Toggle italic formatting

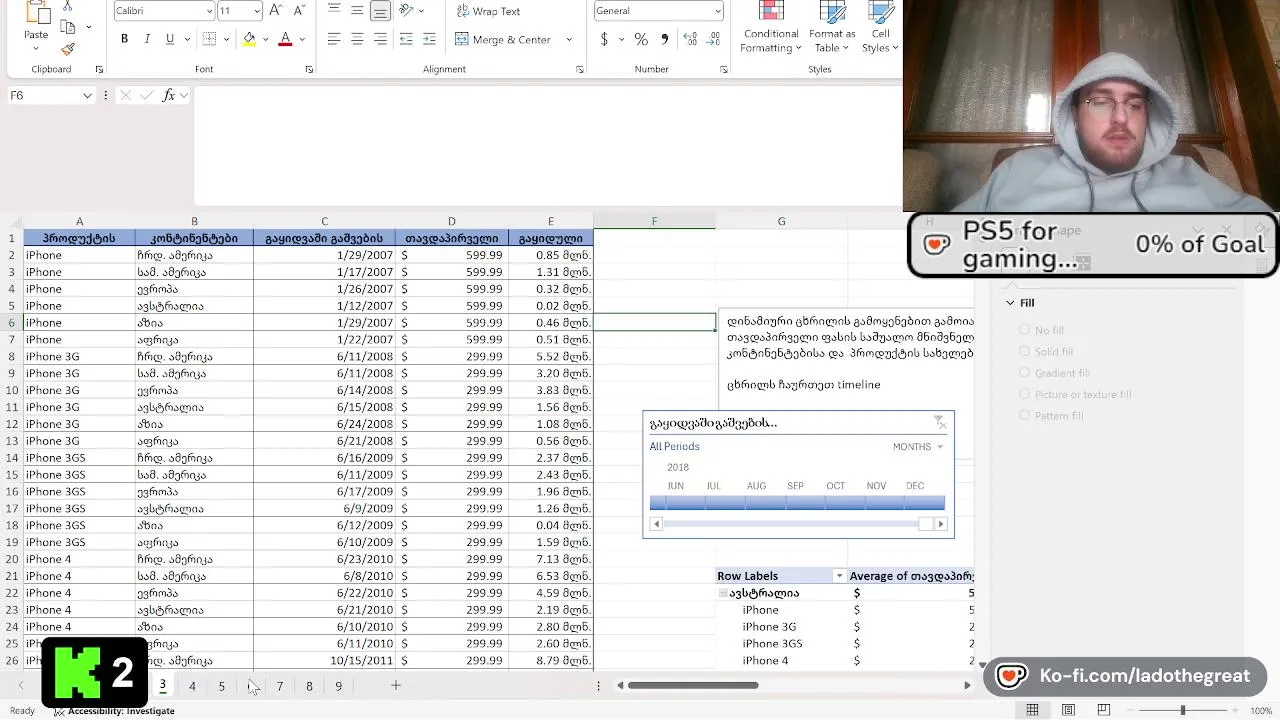point(147,39)
